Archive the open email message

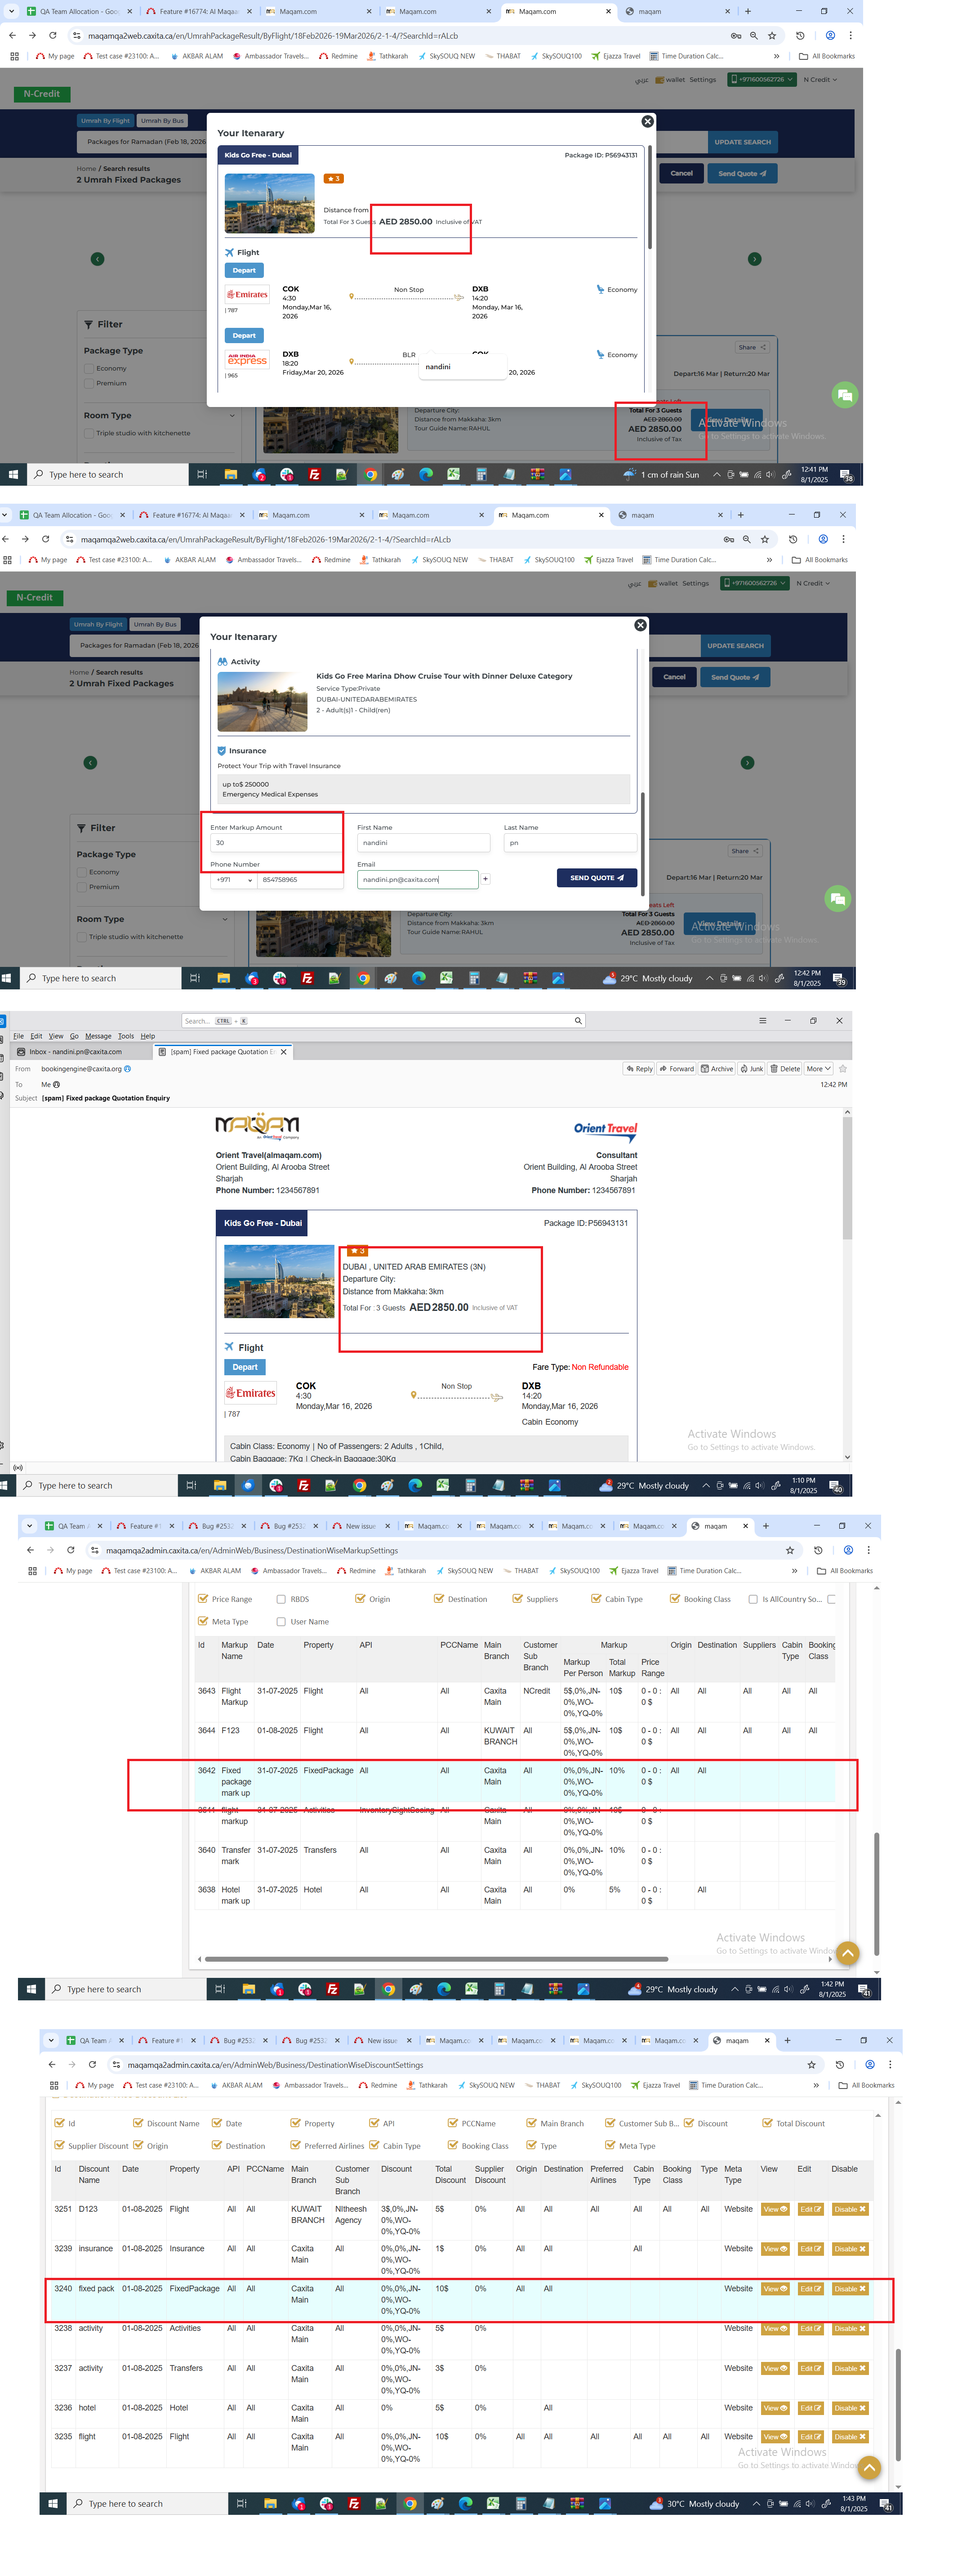pos(717,1069)
